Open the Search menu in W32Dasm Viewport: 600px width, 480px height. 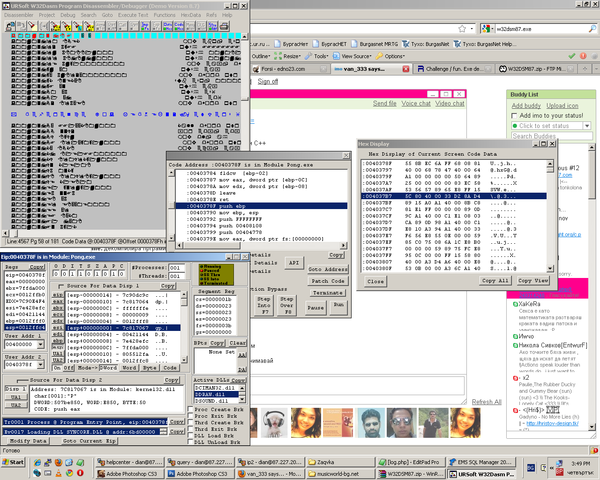pos(88,15)
